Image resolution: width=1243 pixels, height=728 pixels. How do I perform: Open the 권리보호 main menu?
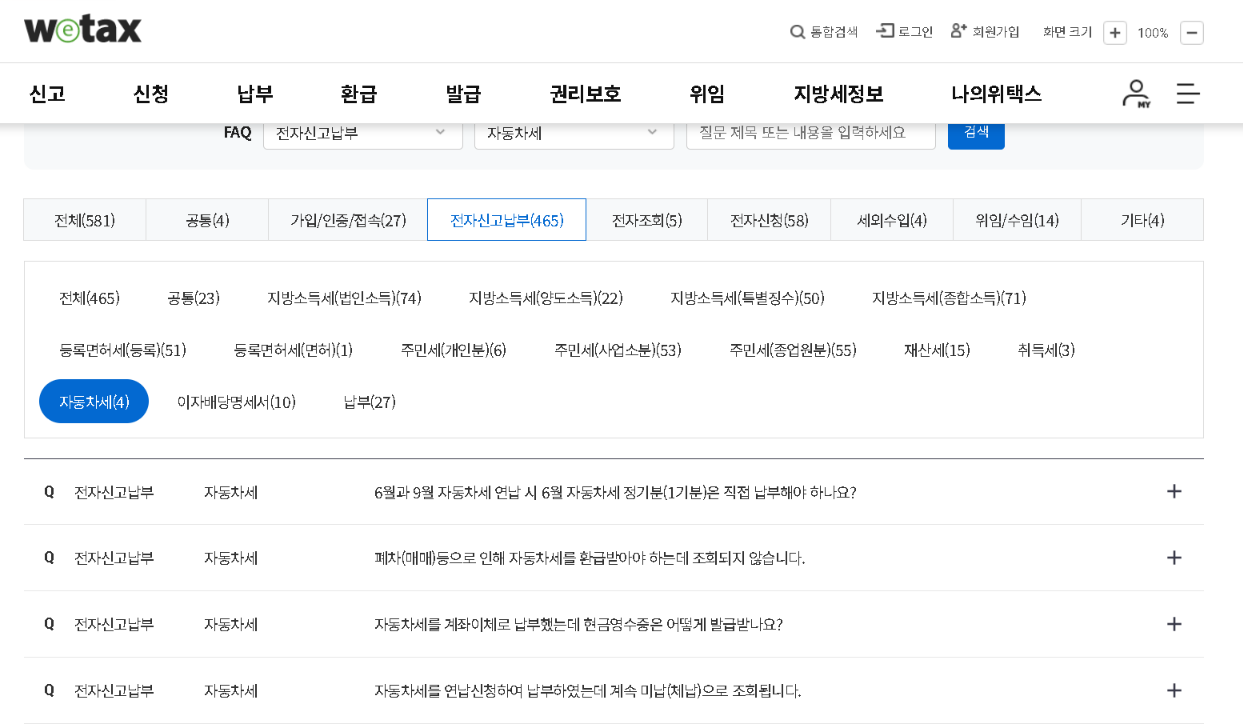pyautogui.click(x=585, y=94)
